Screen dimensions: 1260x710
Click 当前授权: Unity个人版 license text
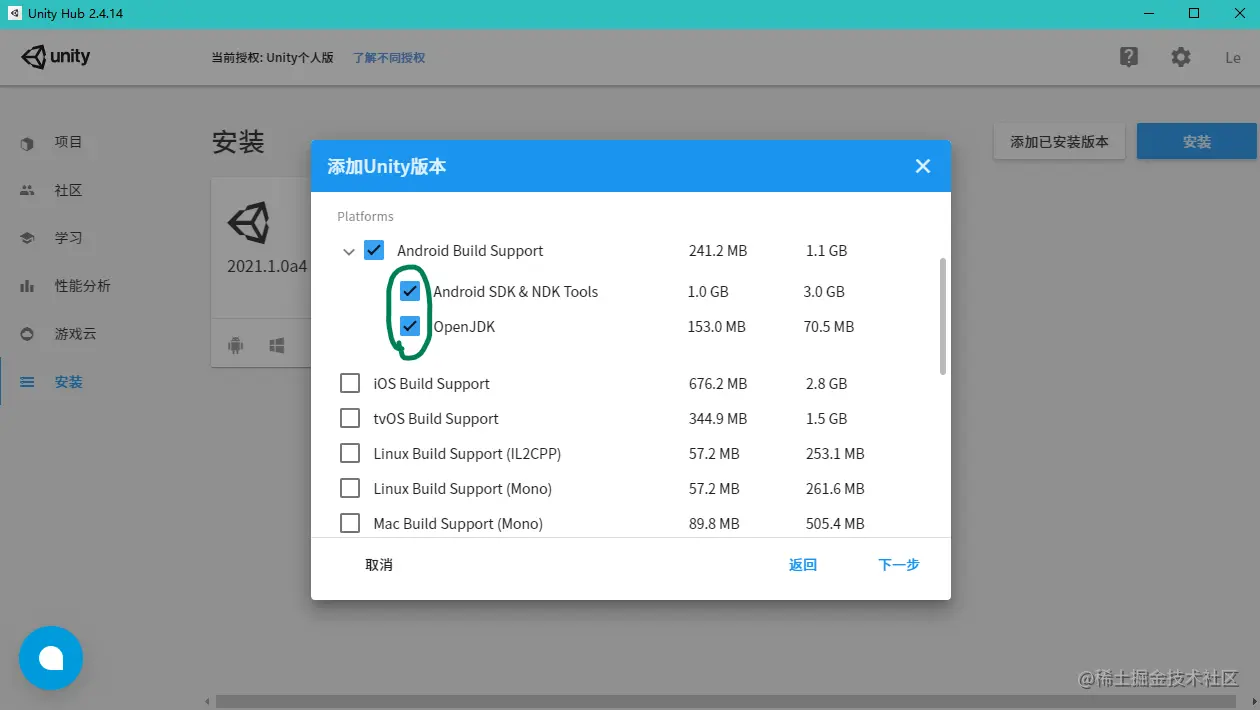tap(272, 58)
